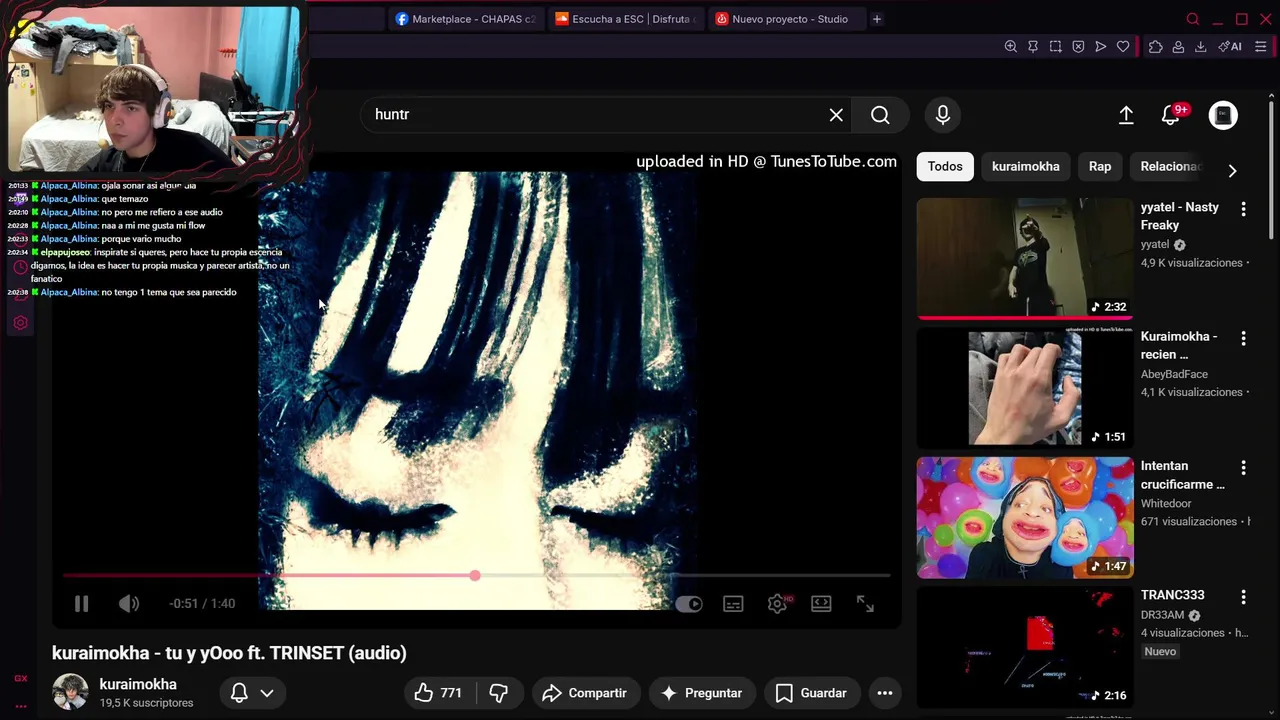The width and height of the screenshot is (1280, 720).
Task: Clear the search text with the X
Action: click(x=836, y=115)
